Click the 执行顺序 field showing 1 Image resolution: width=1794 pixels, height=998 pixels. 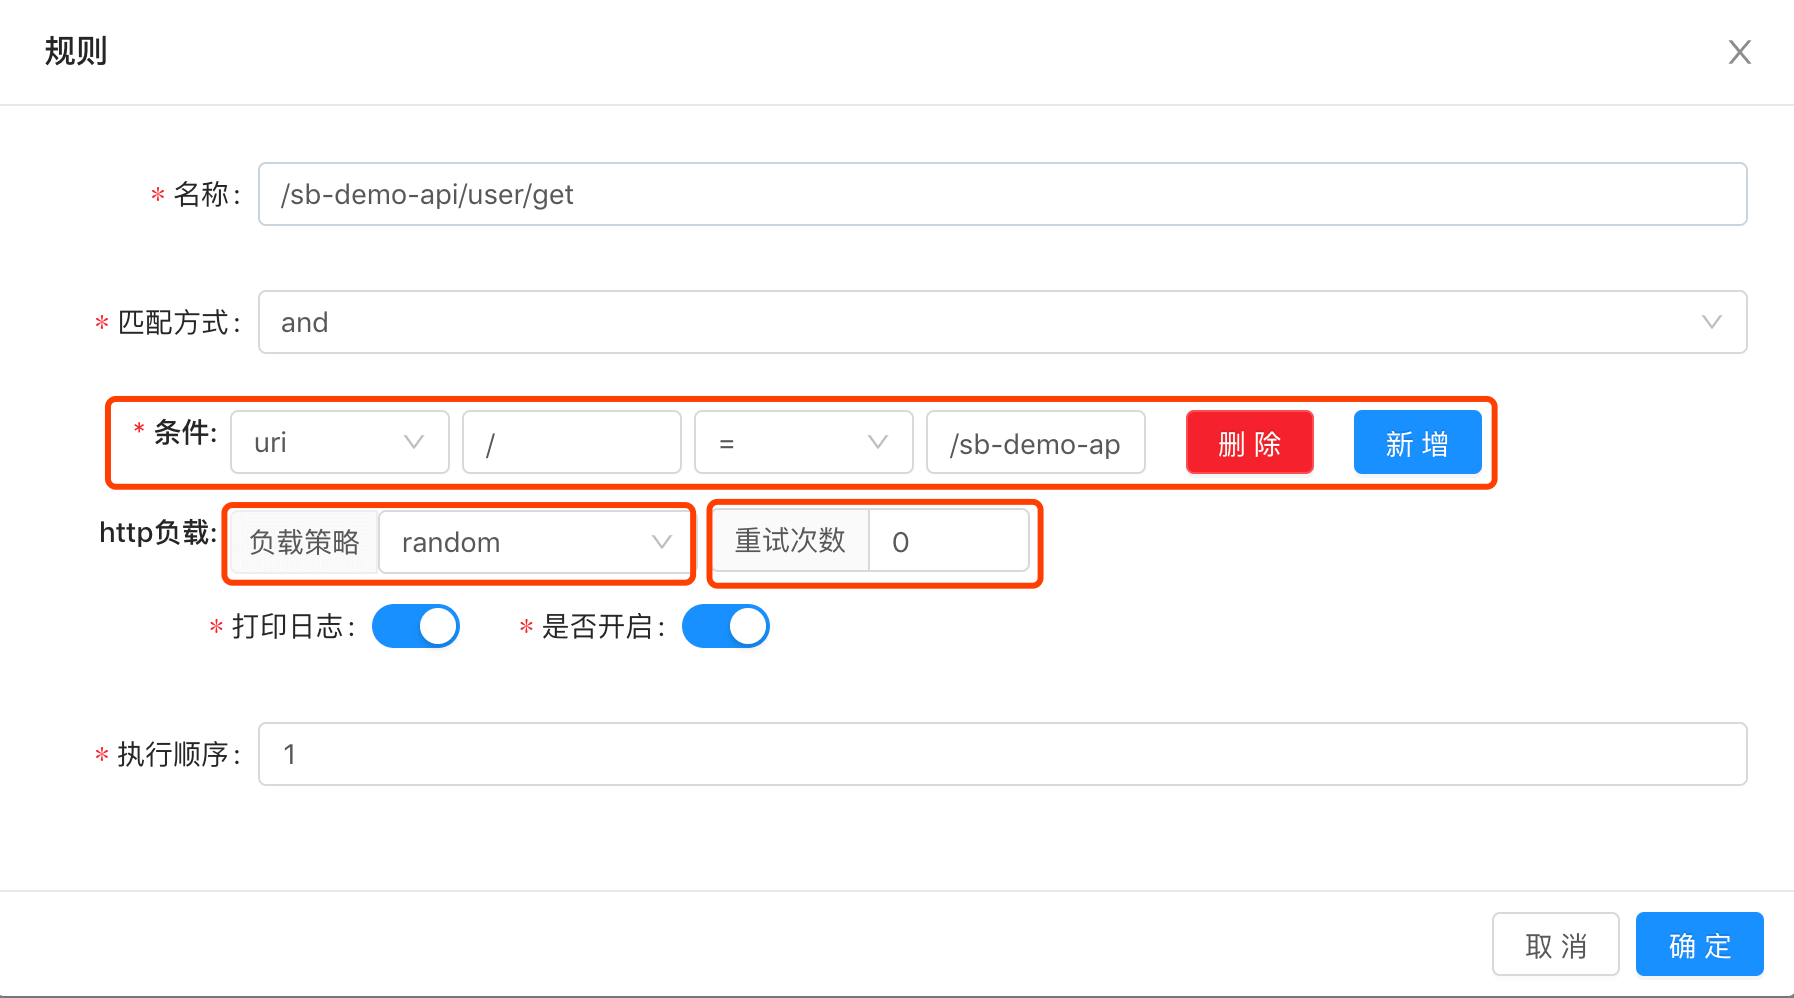(x=1002, y=754)
